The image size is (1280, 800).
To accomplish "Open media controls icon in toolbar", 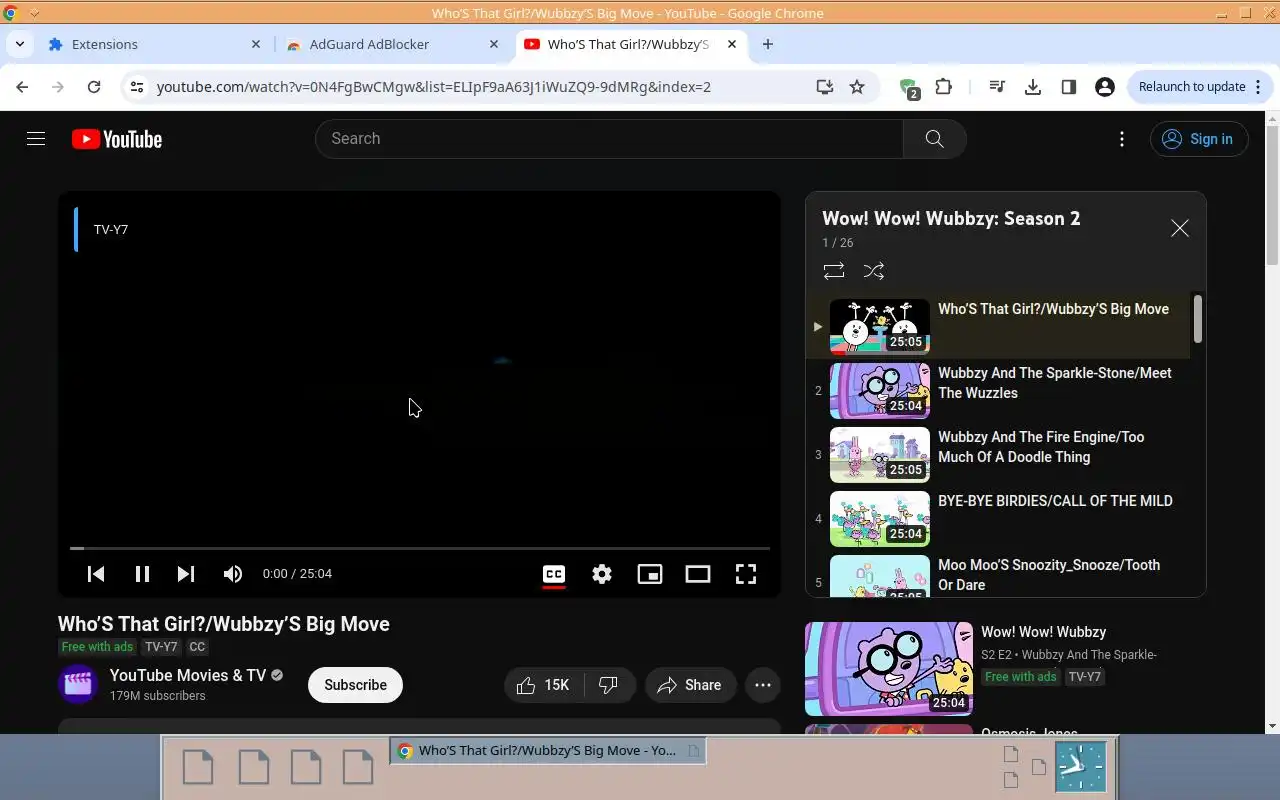I will click(x=996, y=87).
